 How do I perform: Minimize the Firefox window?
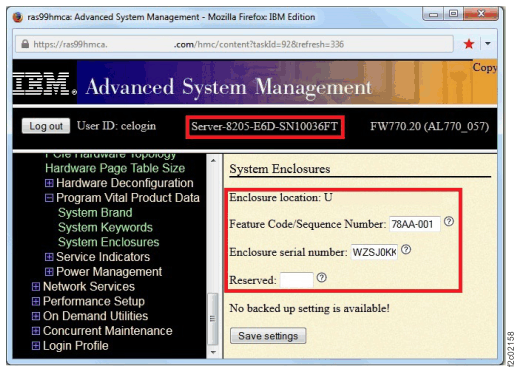click(x=433, y=14)
